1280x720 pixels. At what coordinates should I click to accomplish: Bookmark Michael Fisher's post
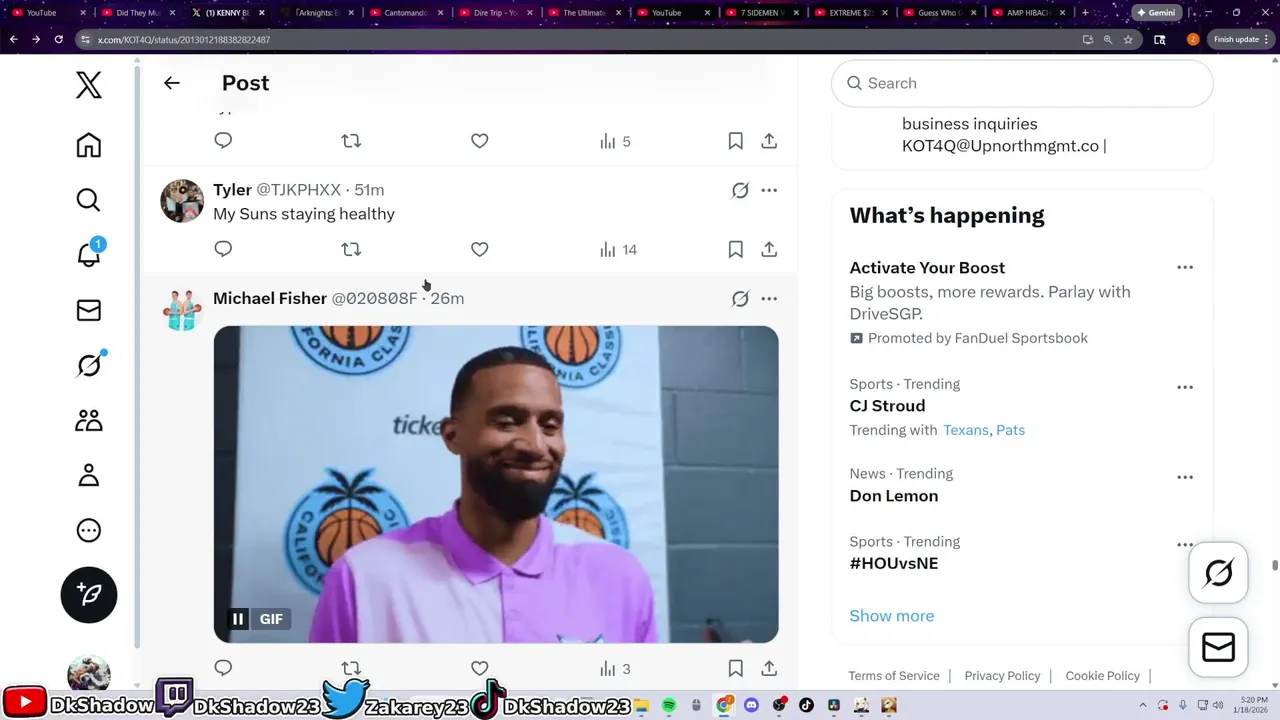736,668
